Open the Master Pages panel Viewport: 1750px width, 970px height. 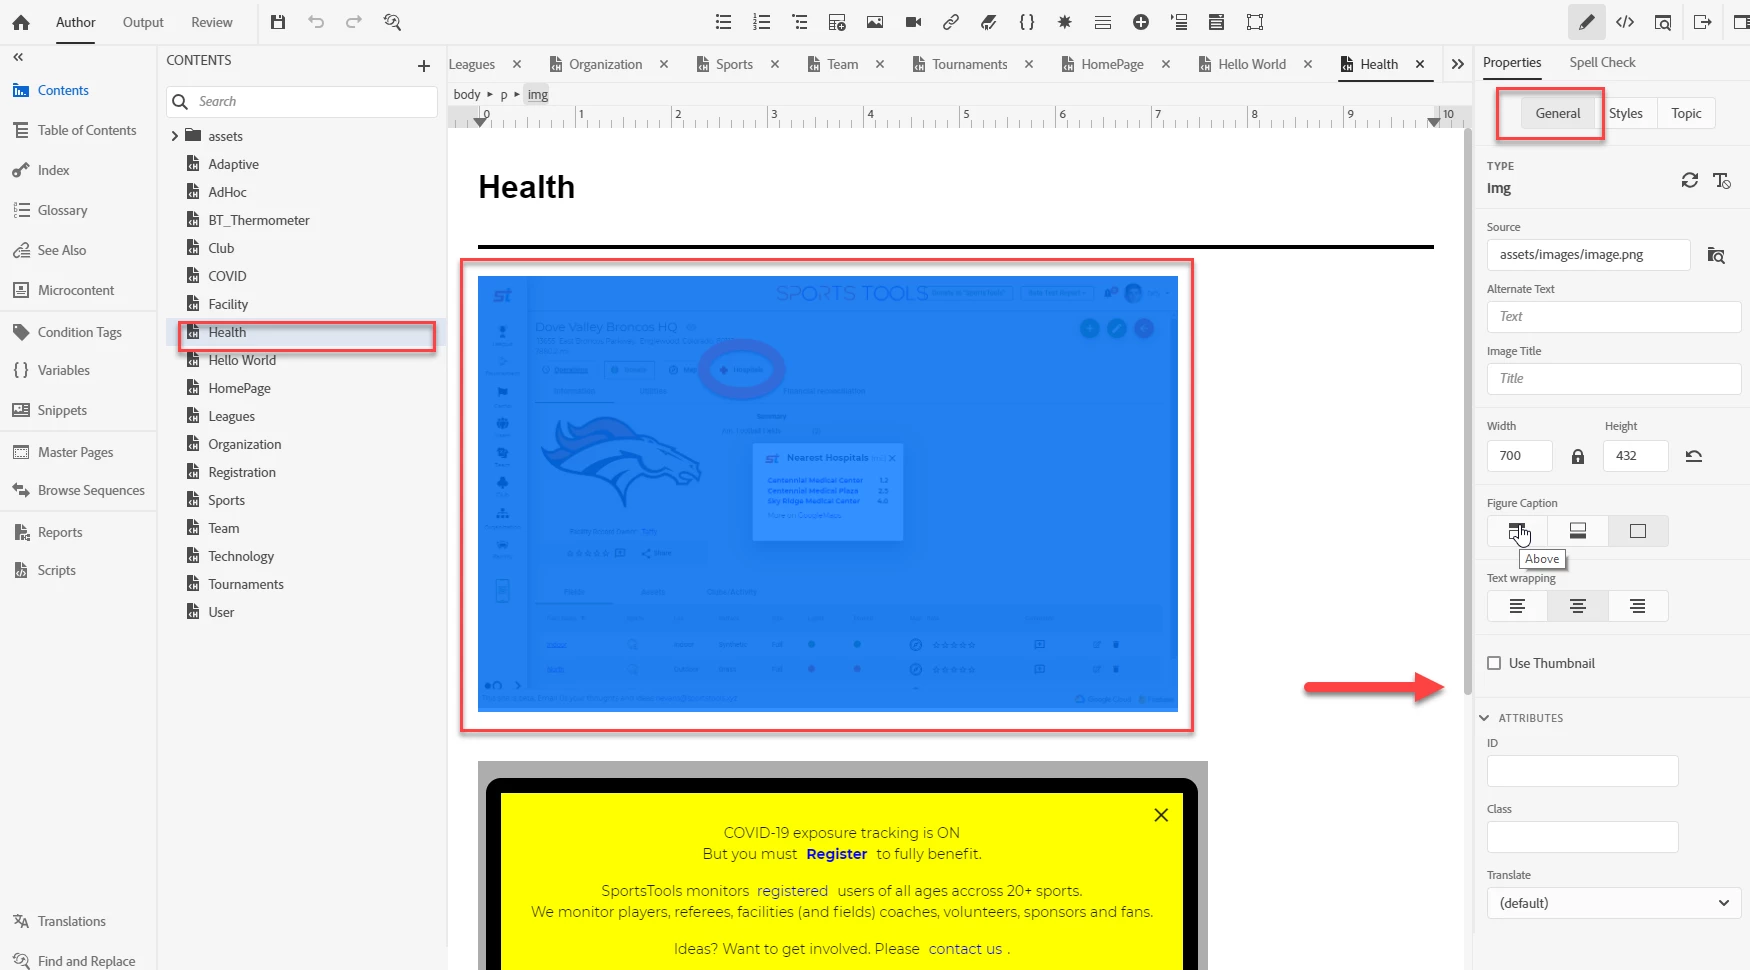pyautogui.click(x=75, y=452)
